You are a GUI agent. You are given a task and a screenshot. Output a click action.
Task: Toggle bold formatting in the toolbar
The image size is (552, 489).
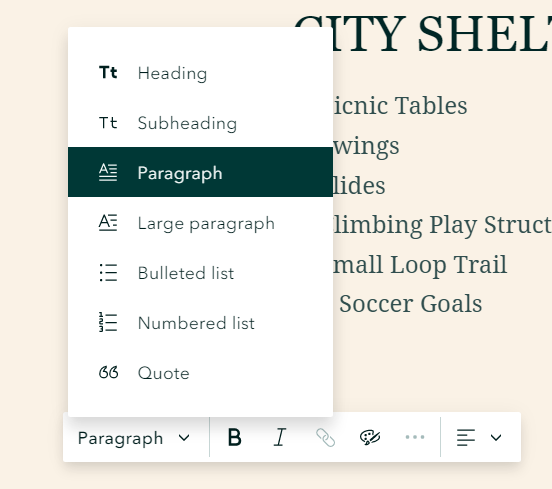pyautogui.click(x=234, y=437)
